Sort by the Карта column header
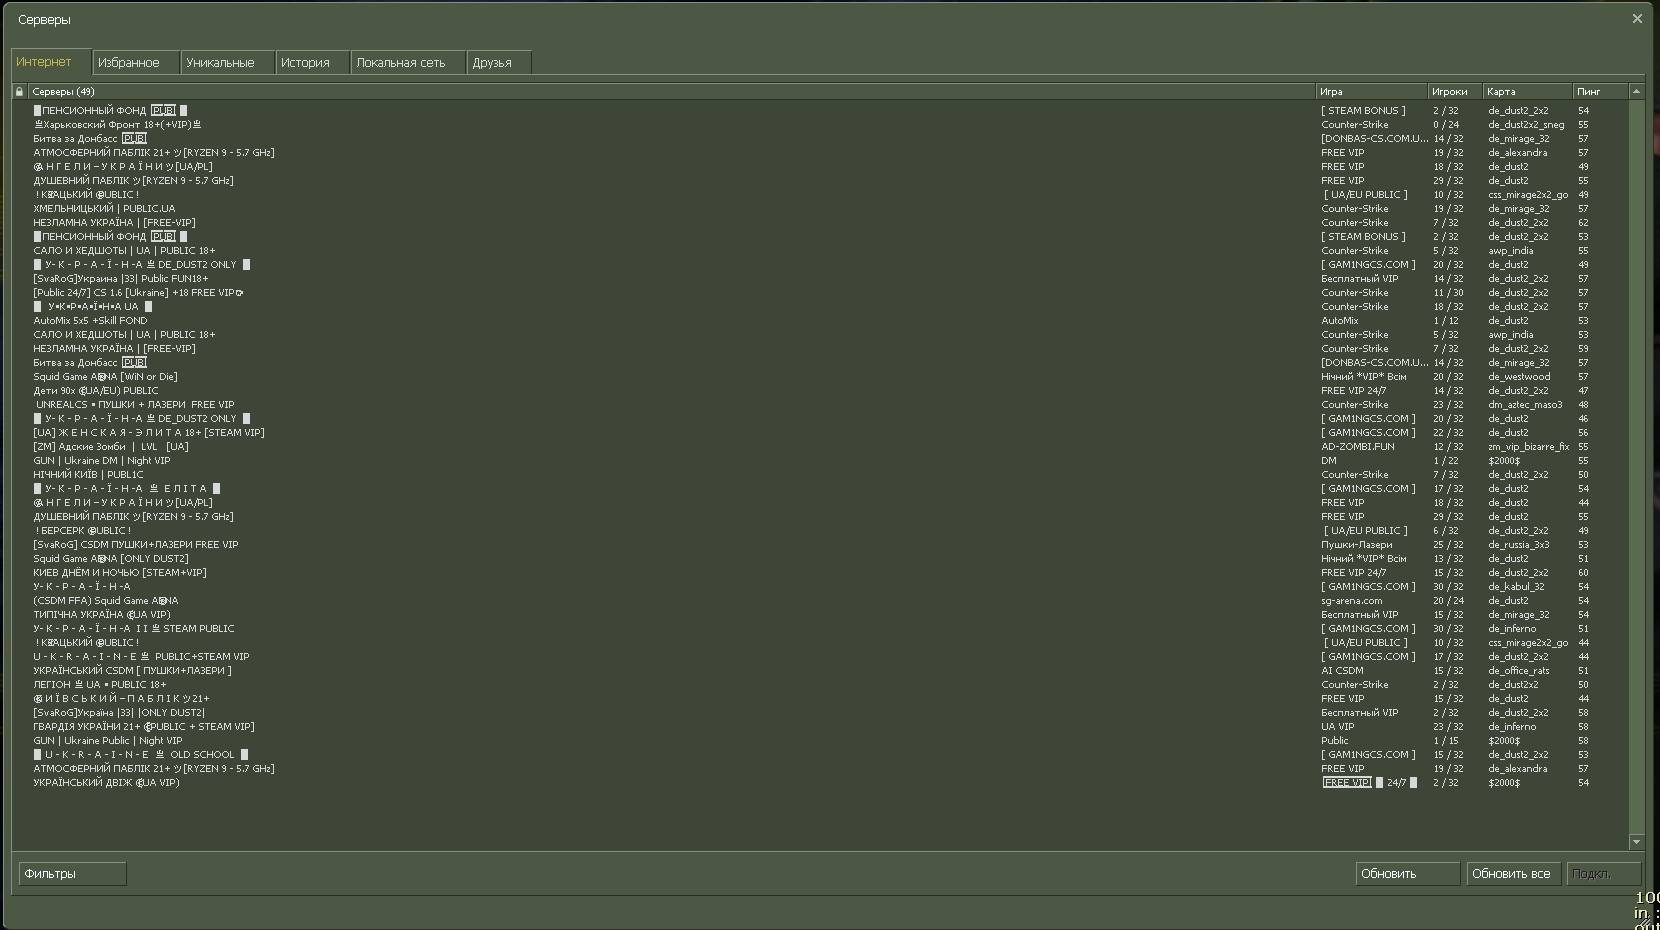Screen dimensions: 1660x930 click(x=1526, y=91)
